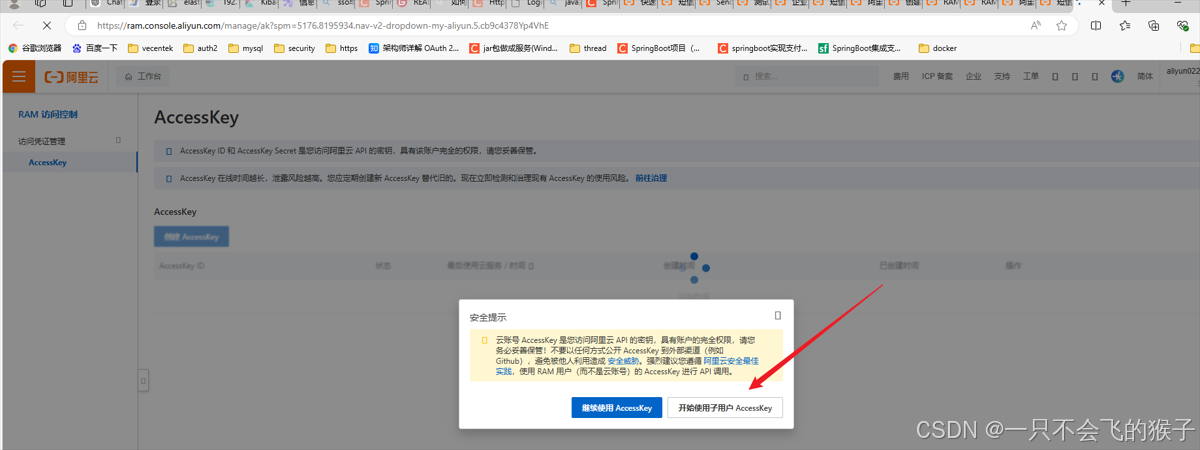Stop loading the page
1200x450 pixels.
tap(48, 25)
